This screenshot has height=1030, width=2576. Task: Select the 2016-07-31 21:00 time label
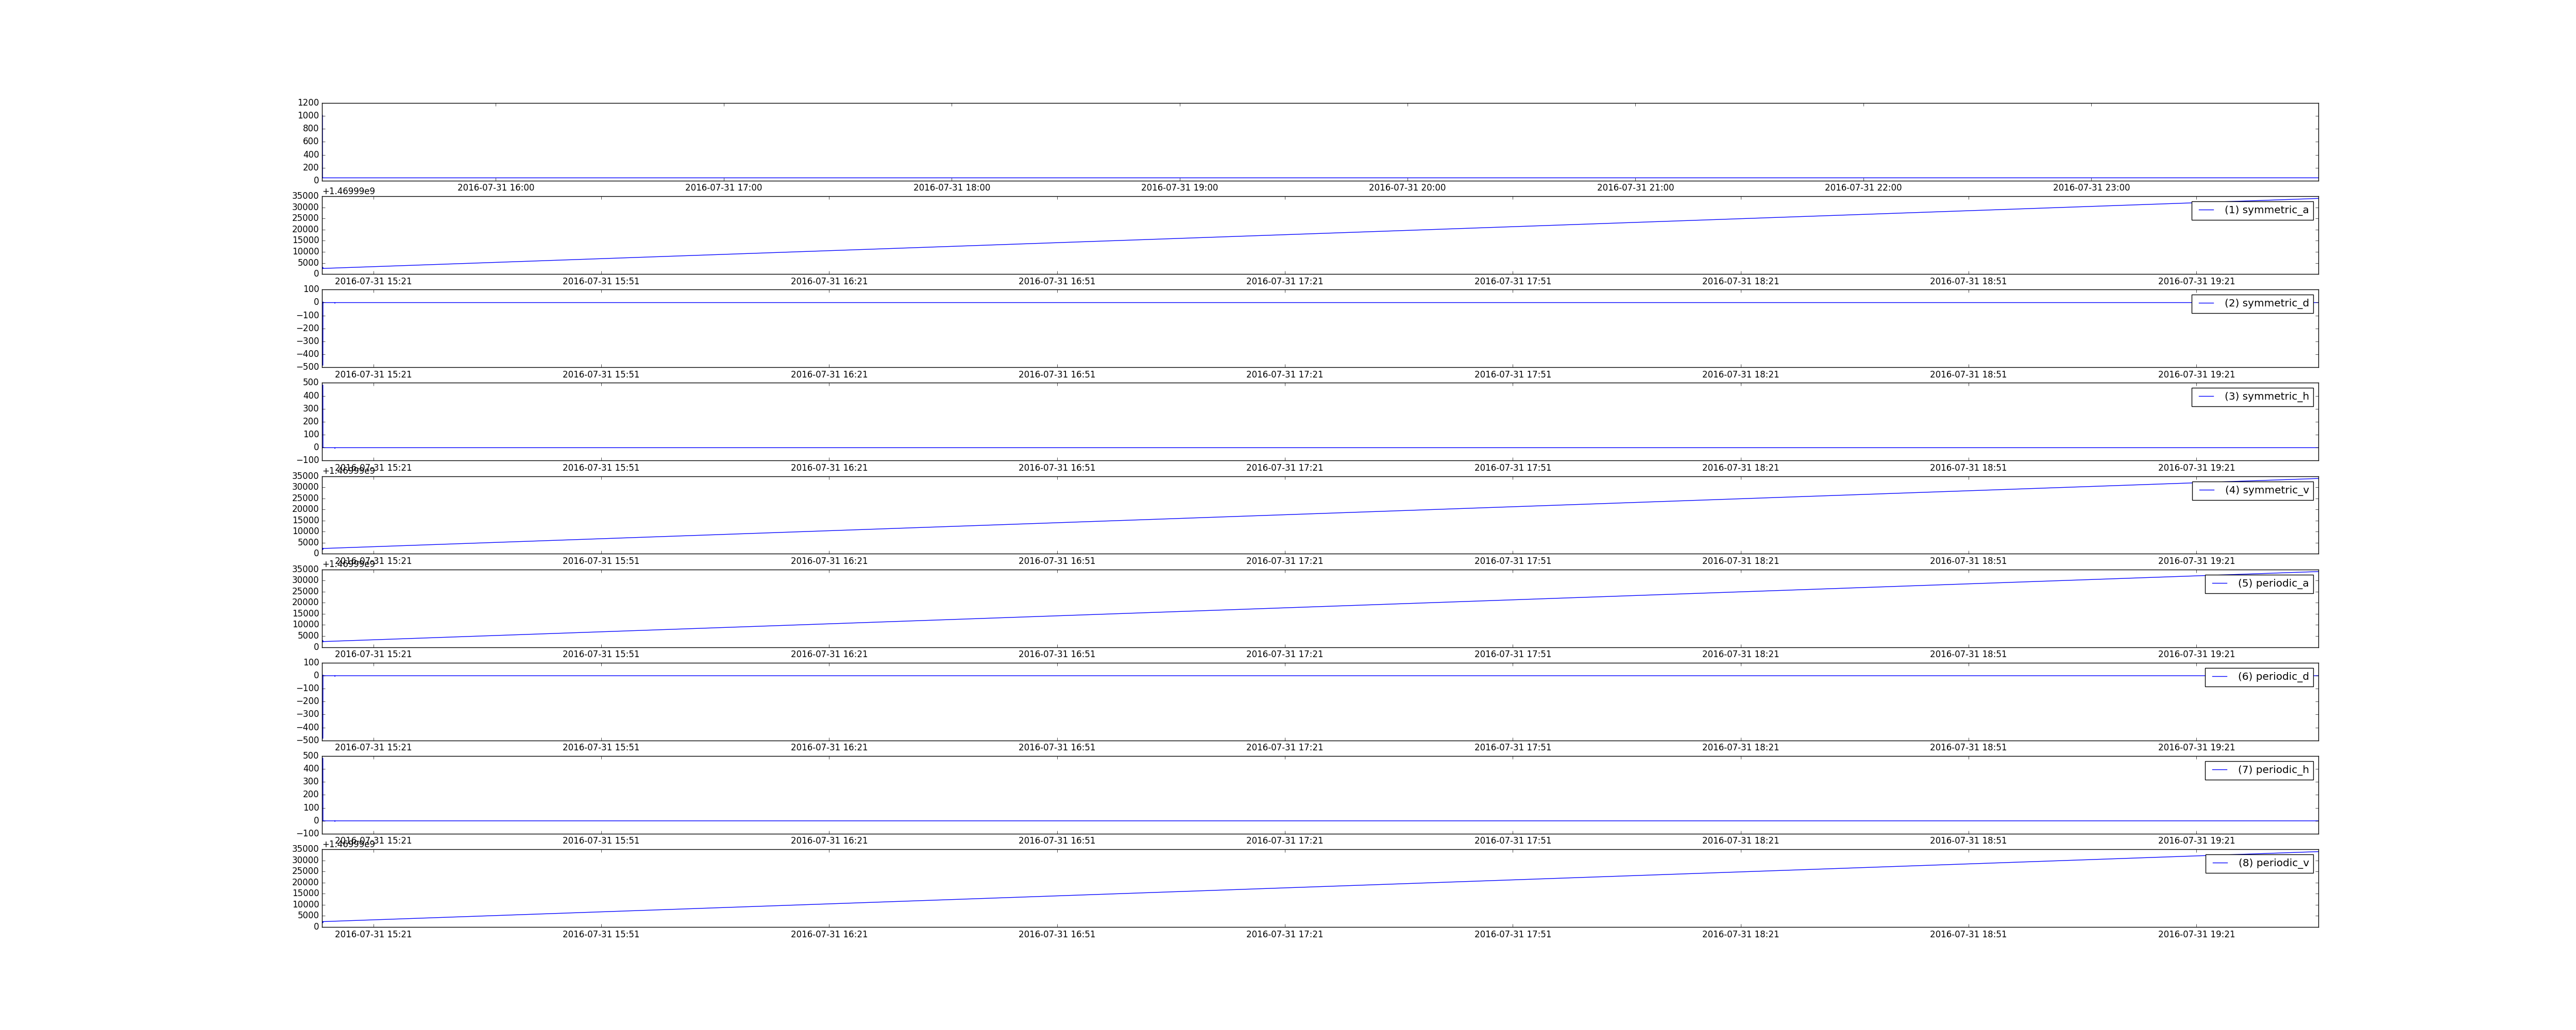pos(1635,188)
